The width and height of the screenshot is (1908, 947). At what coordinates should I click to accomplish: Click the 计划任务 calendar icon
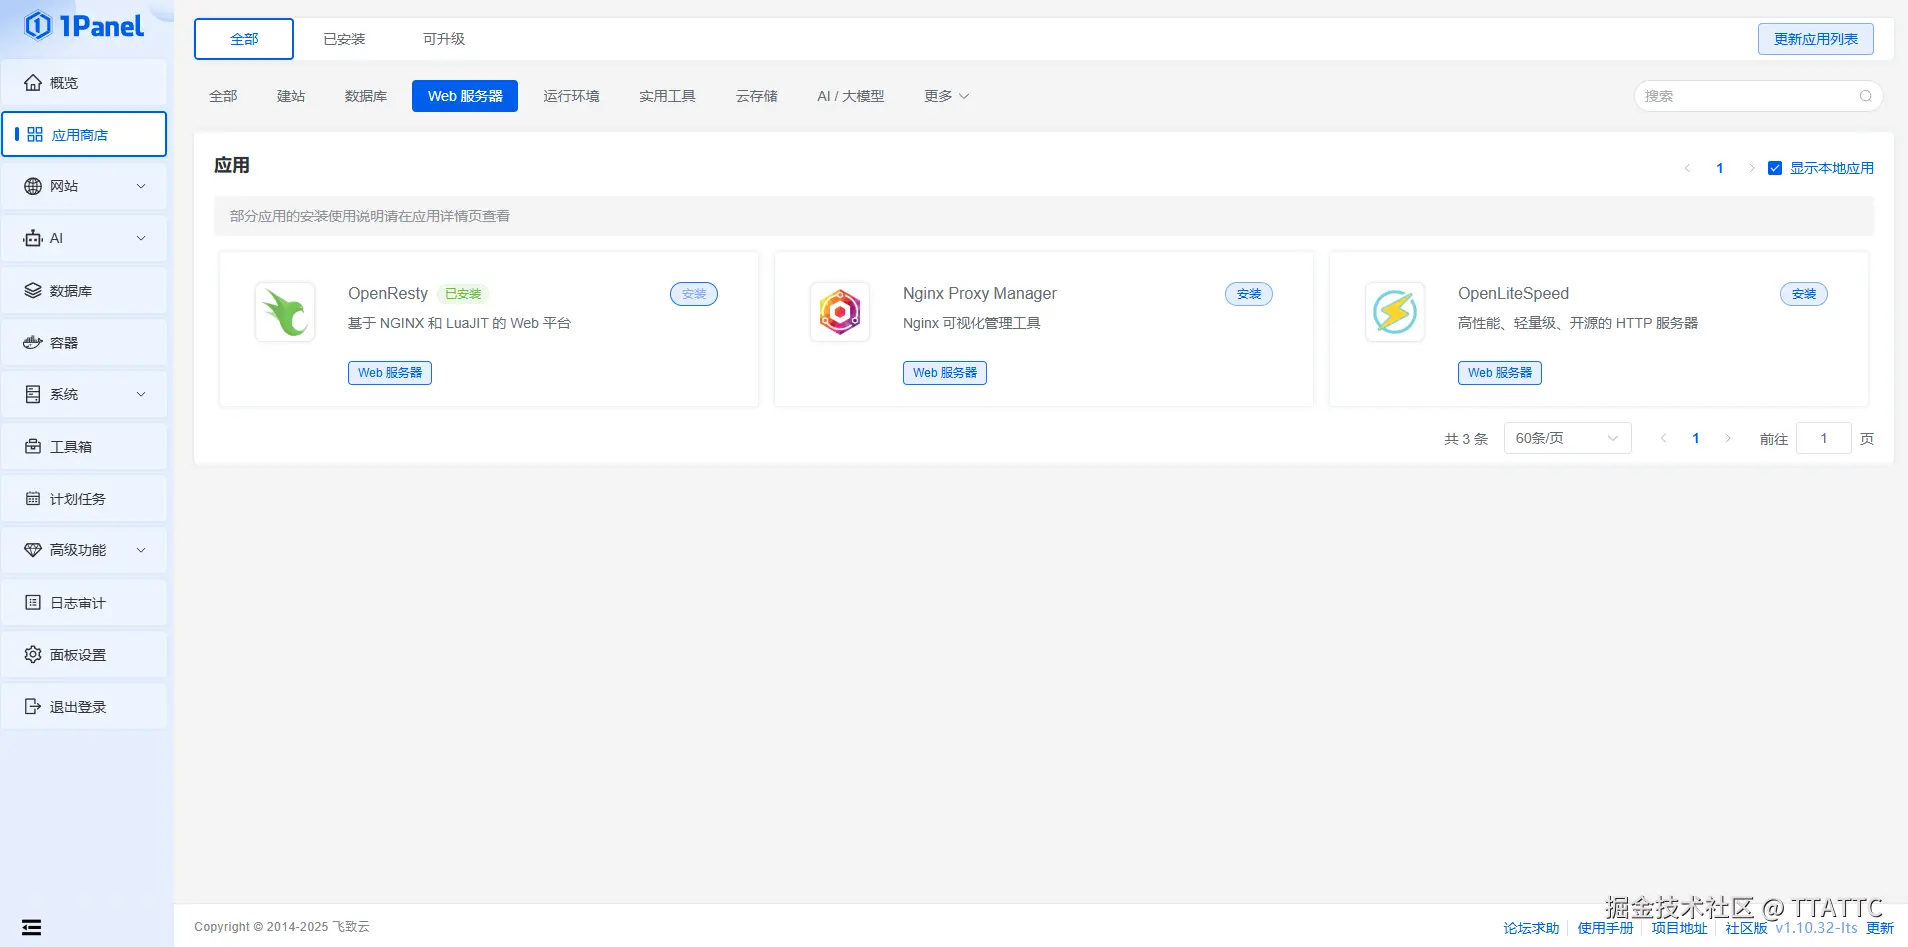(33, 498)
